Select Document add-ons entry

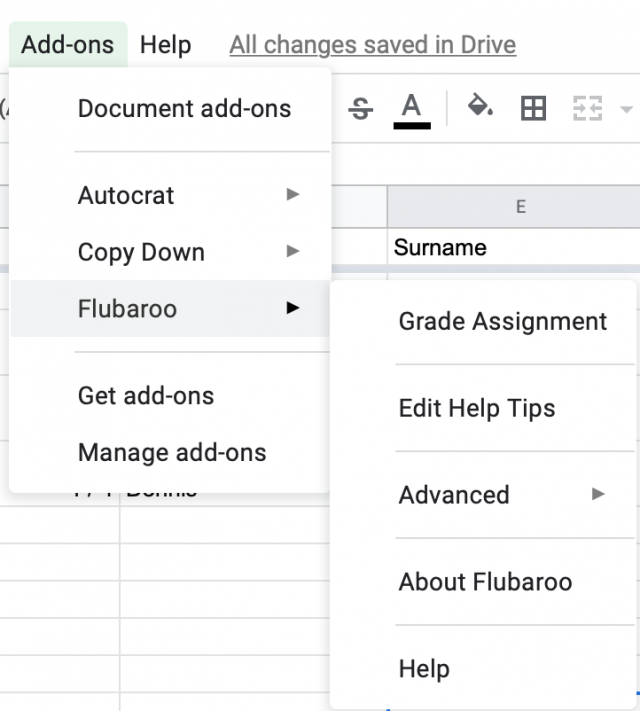(170, 109)
